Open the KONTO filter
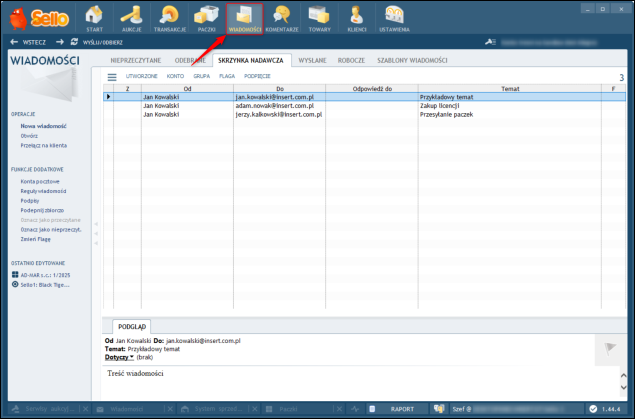 point(175,76)
